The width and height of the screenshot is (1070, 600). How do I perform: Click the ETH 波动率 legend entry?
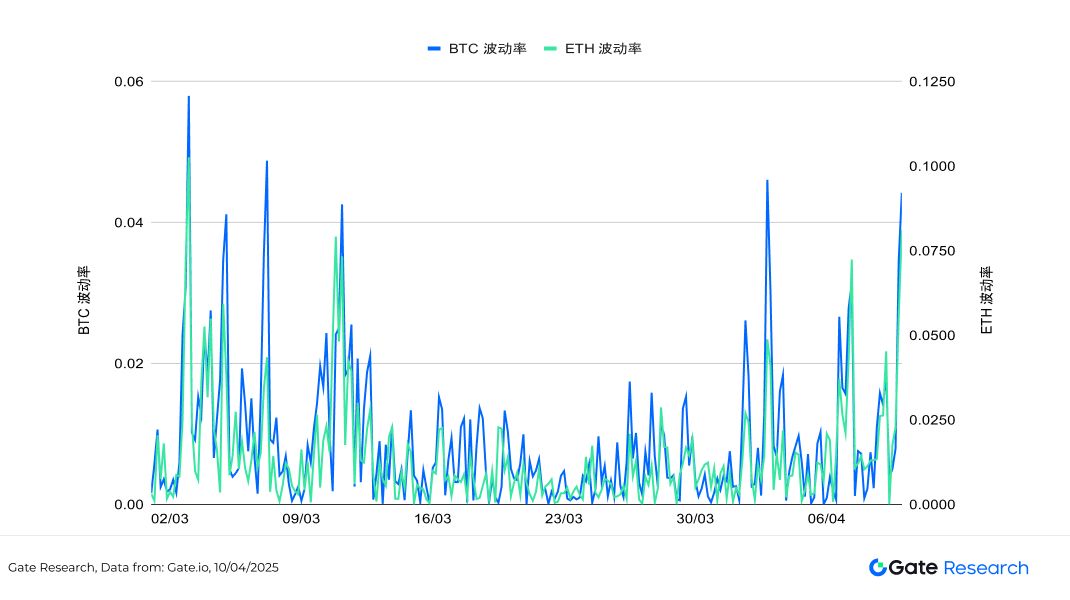[593, 48]
